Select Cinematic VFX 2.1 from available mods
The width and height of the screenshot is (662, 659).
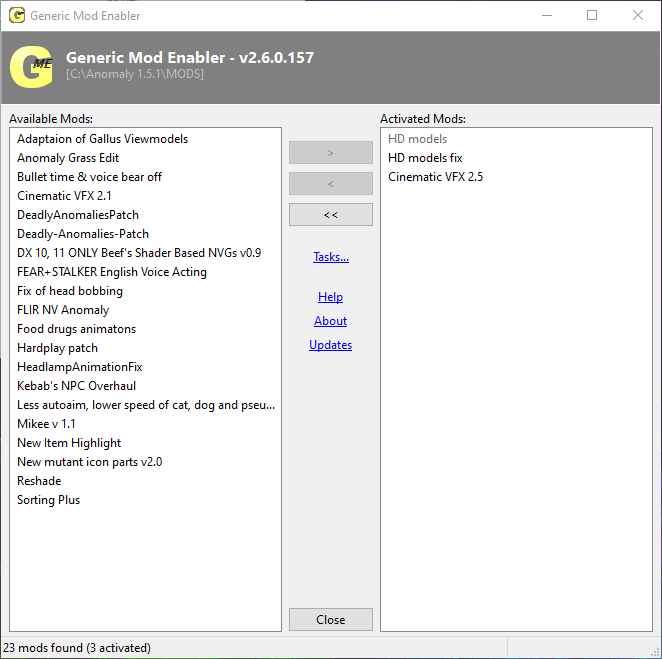coord(64,196)
